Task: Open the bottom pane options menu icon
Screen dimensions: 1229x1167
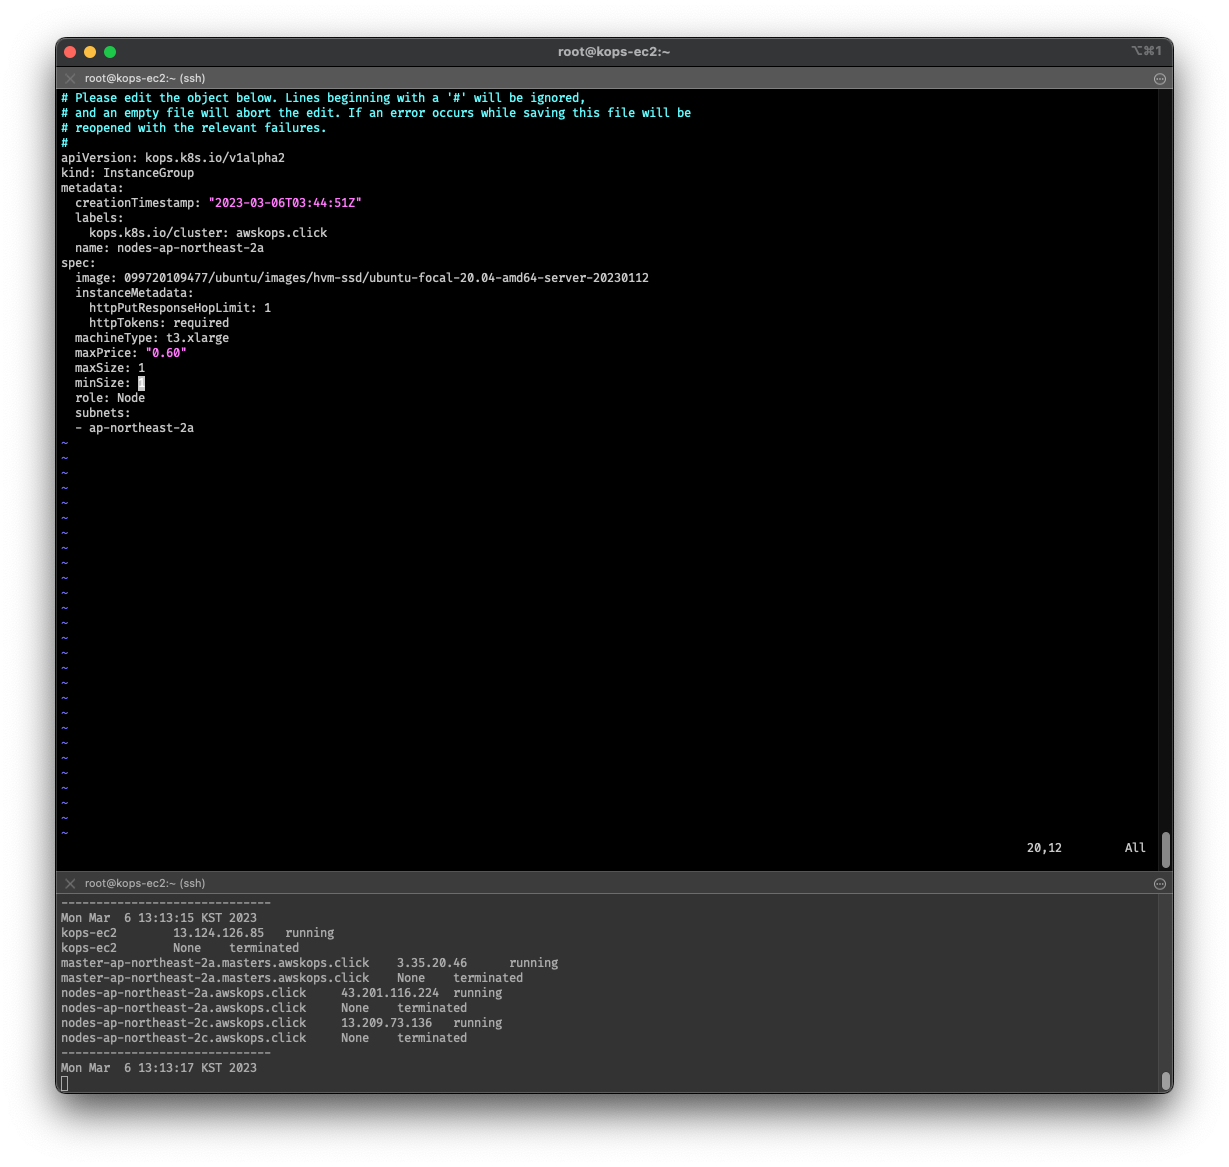Action: tap(1160, 883)
